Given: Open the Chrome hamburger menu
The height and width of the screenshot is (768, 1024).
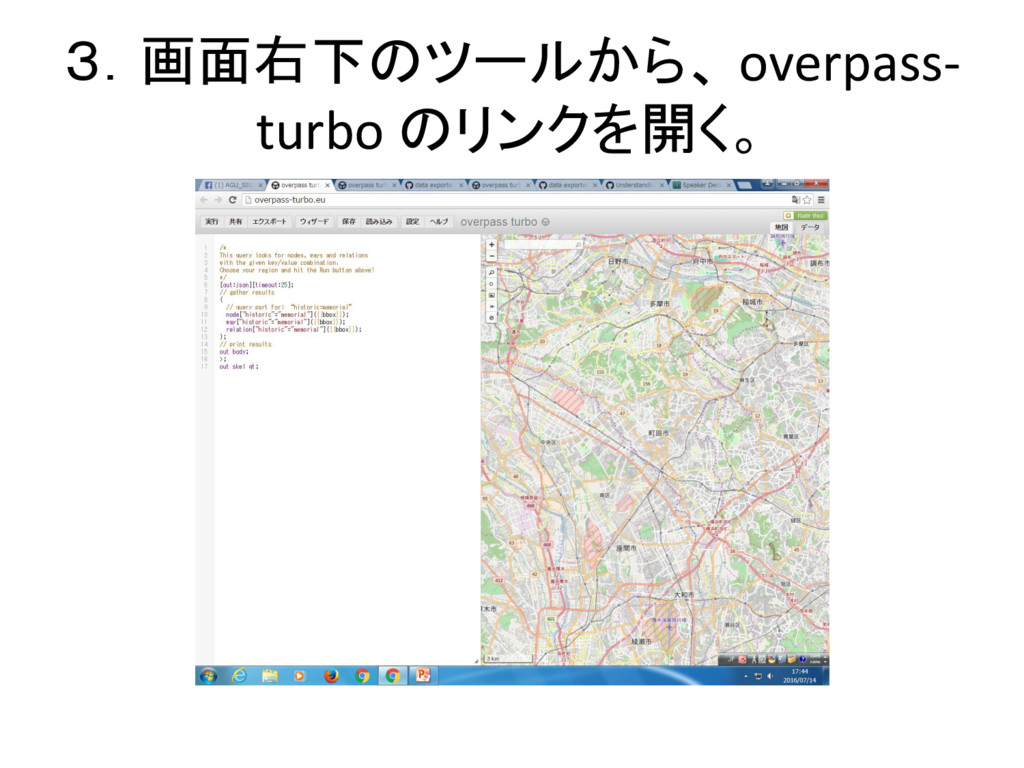Looking at the screenshot, I should click(821, 200).
